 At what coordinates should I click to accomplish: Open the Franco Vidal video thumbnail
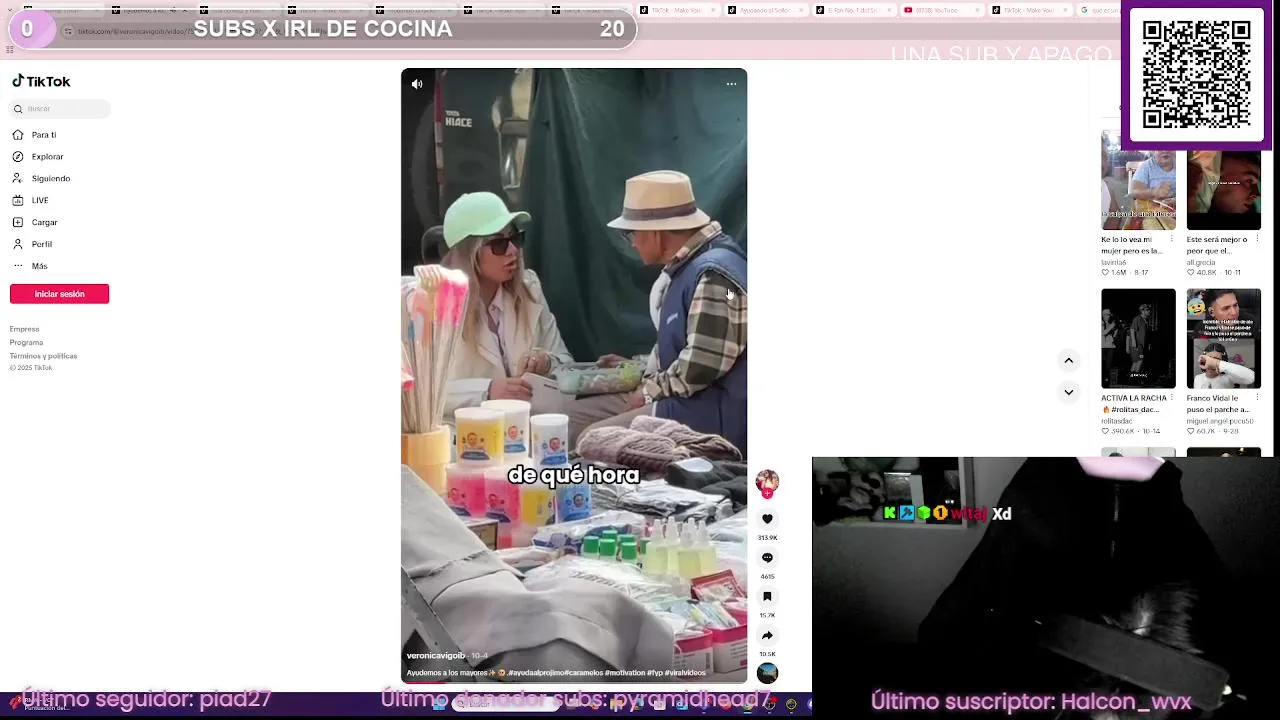[x=1224, y=338]
